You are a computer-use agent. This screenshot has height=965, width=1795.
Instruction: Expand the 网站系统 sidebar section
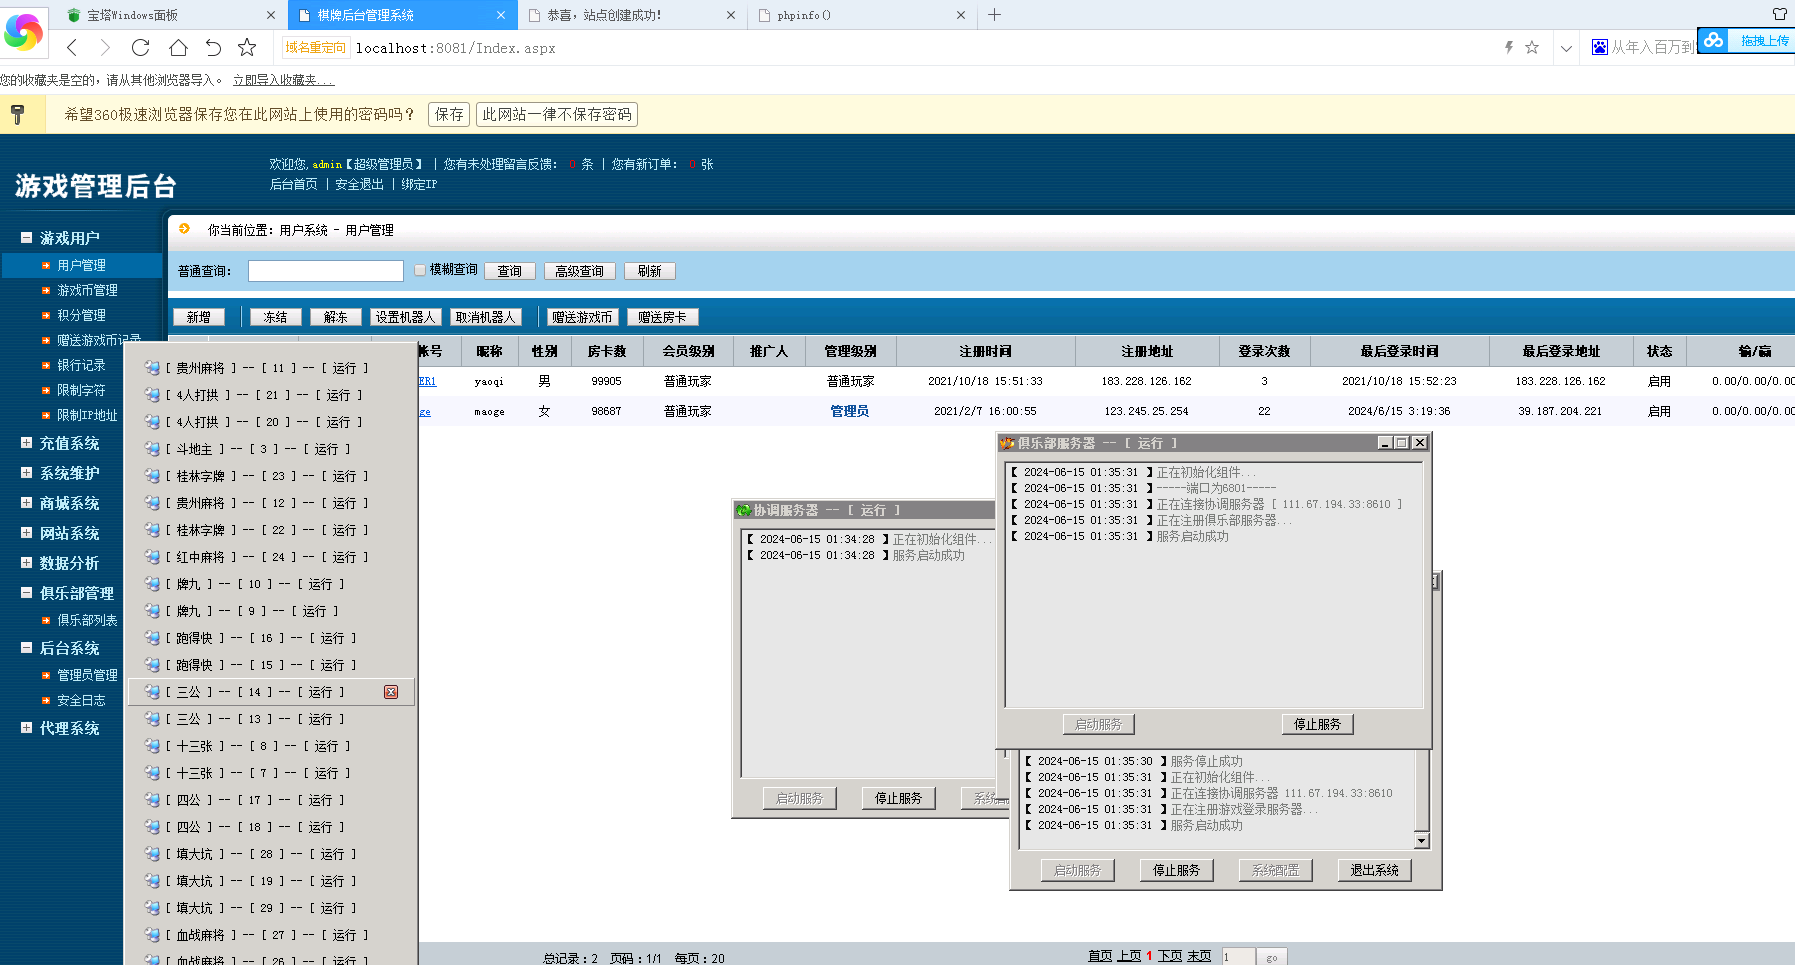26,532
